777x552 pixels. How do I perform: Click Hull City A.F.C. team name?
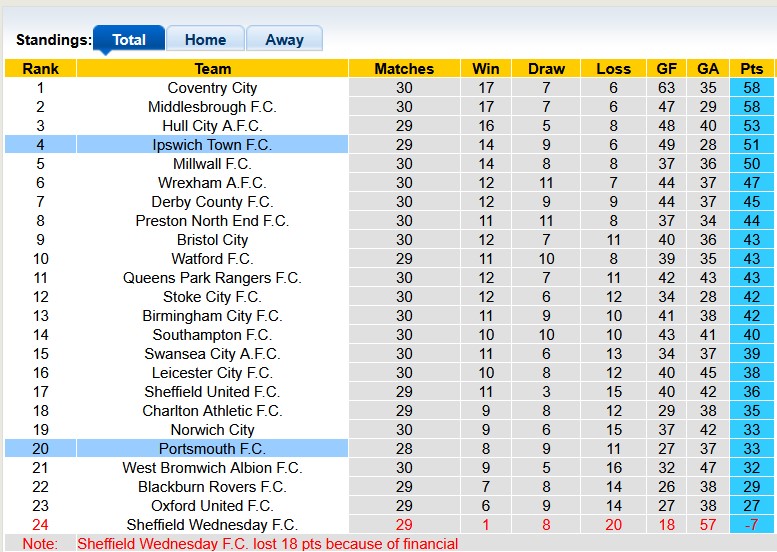(x=212, y=126)
